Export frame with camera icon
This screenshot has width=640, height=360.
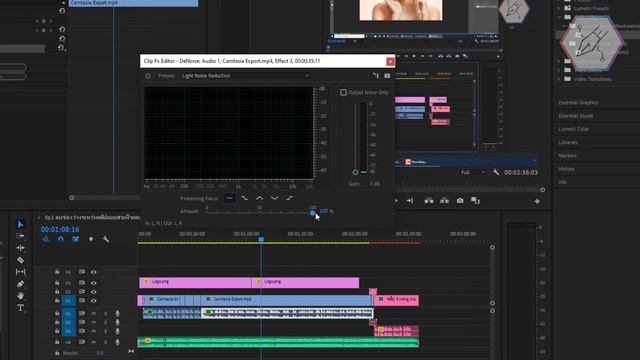pyautogui.click(x=460, y=201)
